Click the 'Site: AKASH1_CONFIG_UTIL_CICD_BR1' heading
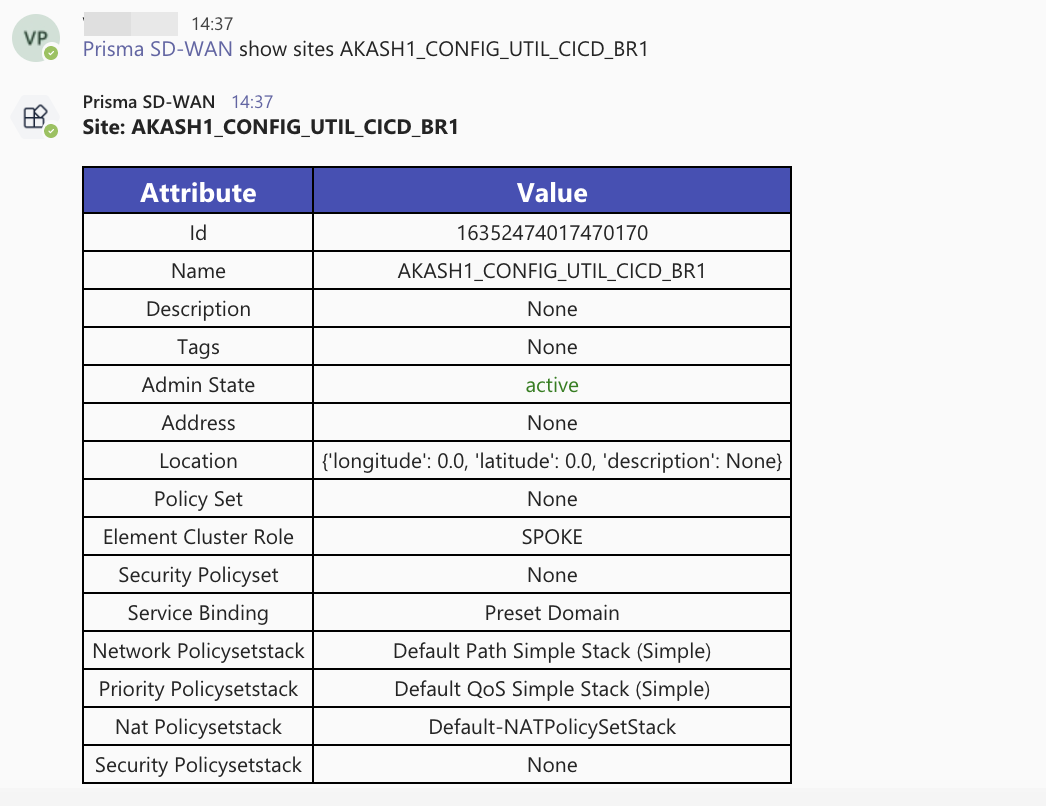1046x806 pixels. click(271, 127)
